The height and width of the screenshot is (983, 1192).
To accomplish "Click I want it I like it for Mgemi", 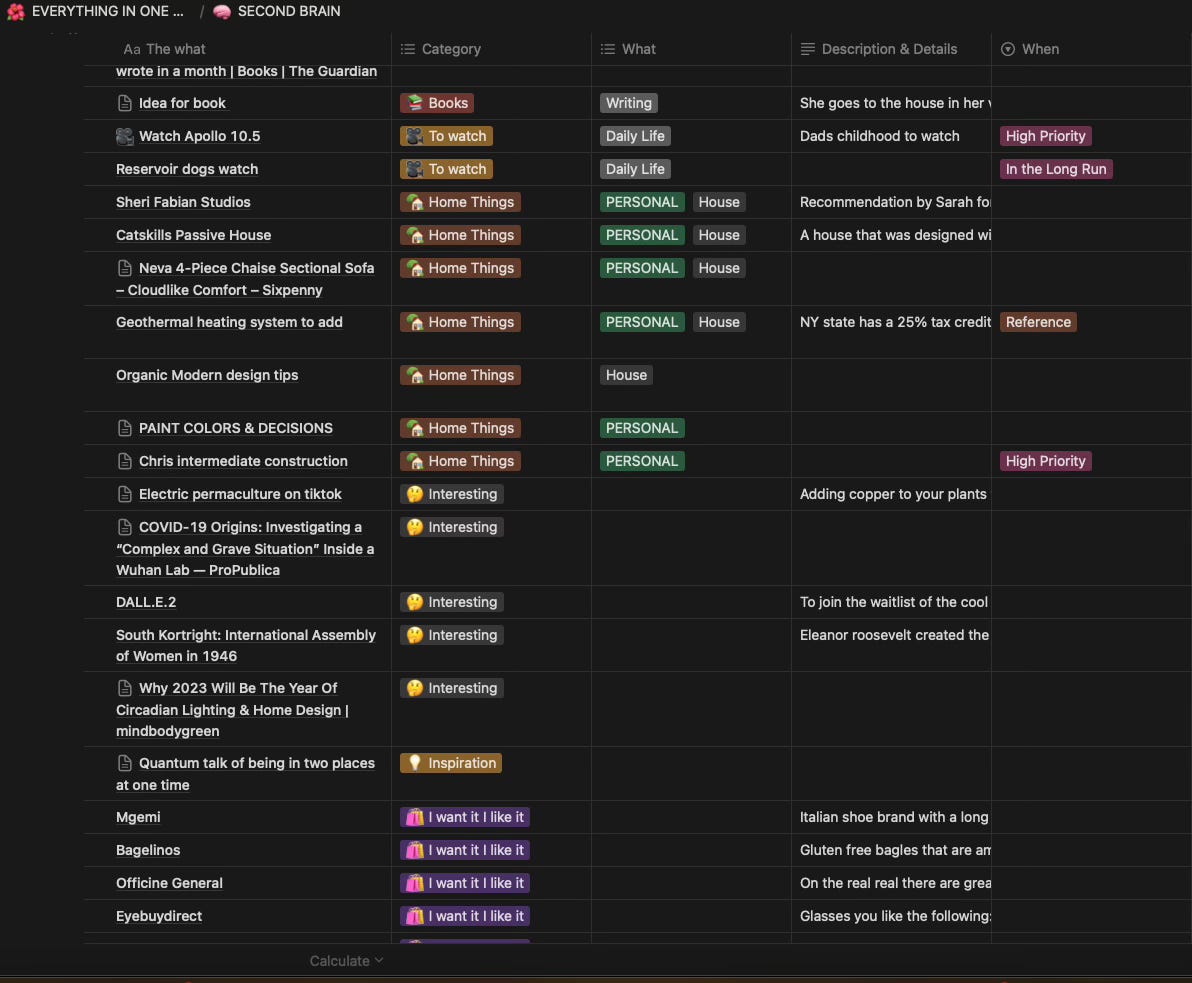I will pos(464,817).
